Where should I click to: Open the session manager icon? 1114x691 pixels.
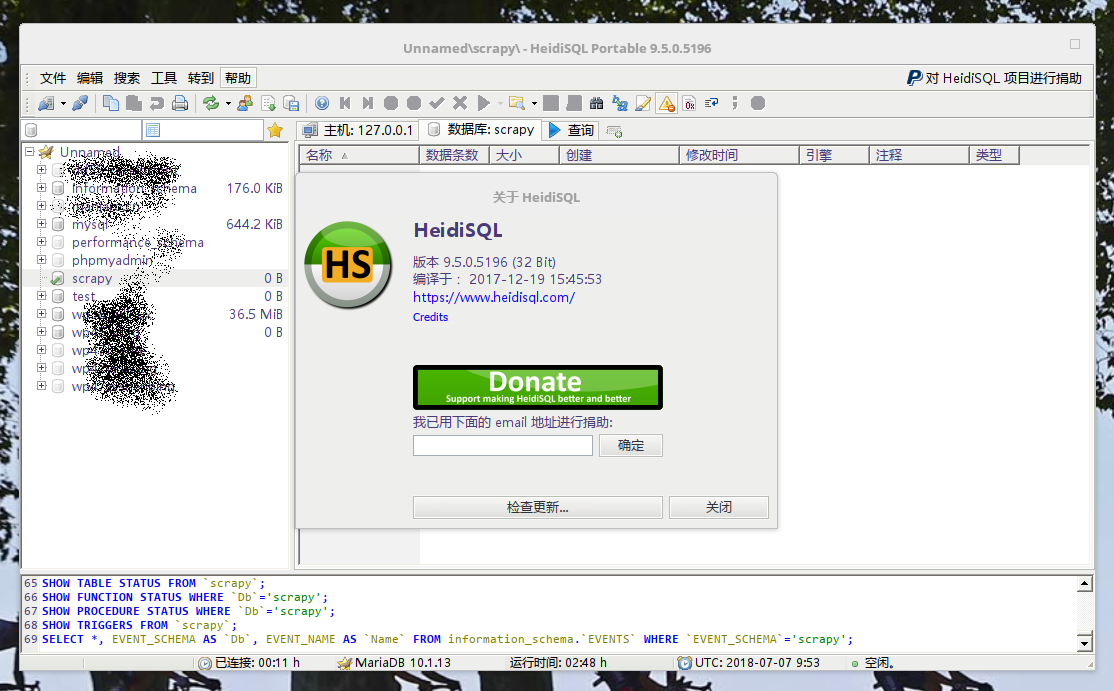46,104
